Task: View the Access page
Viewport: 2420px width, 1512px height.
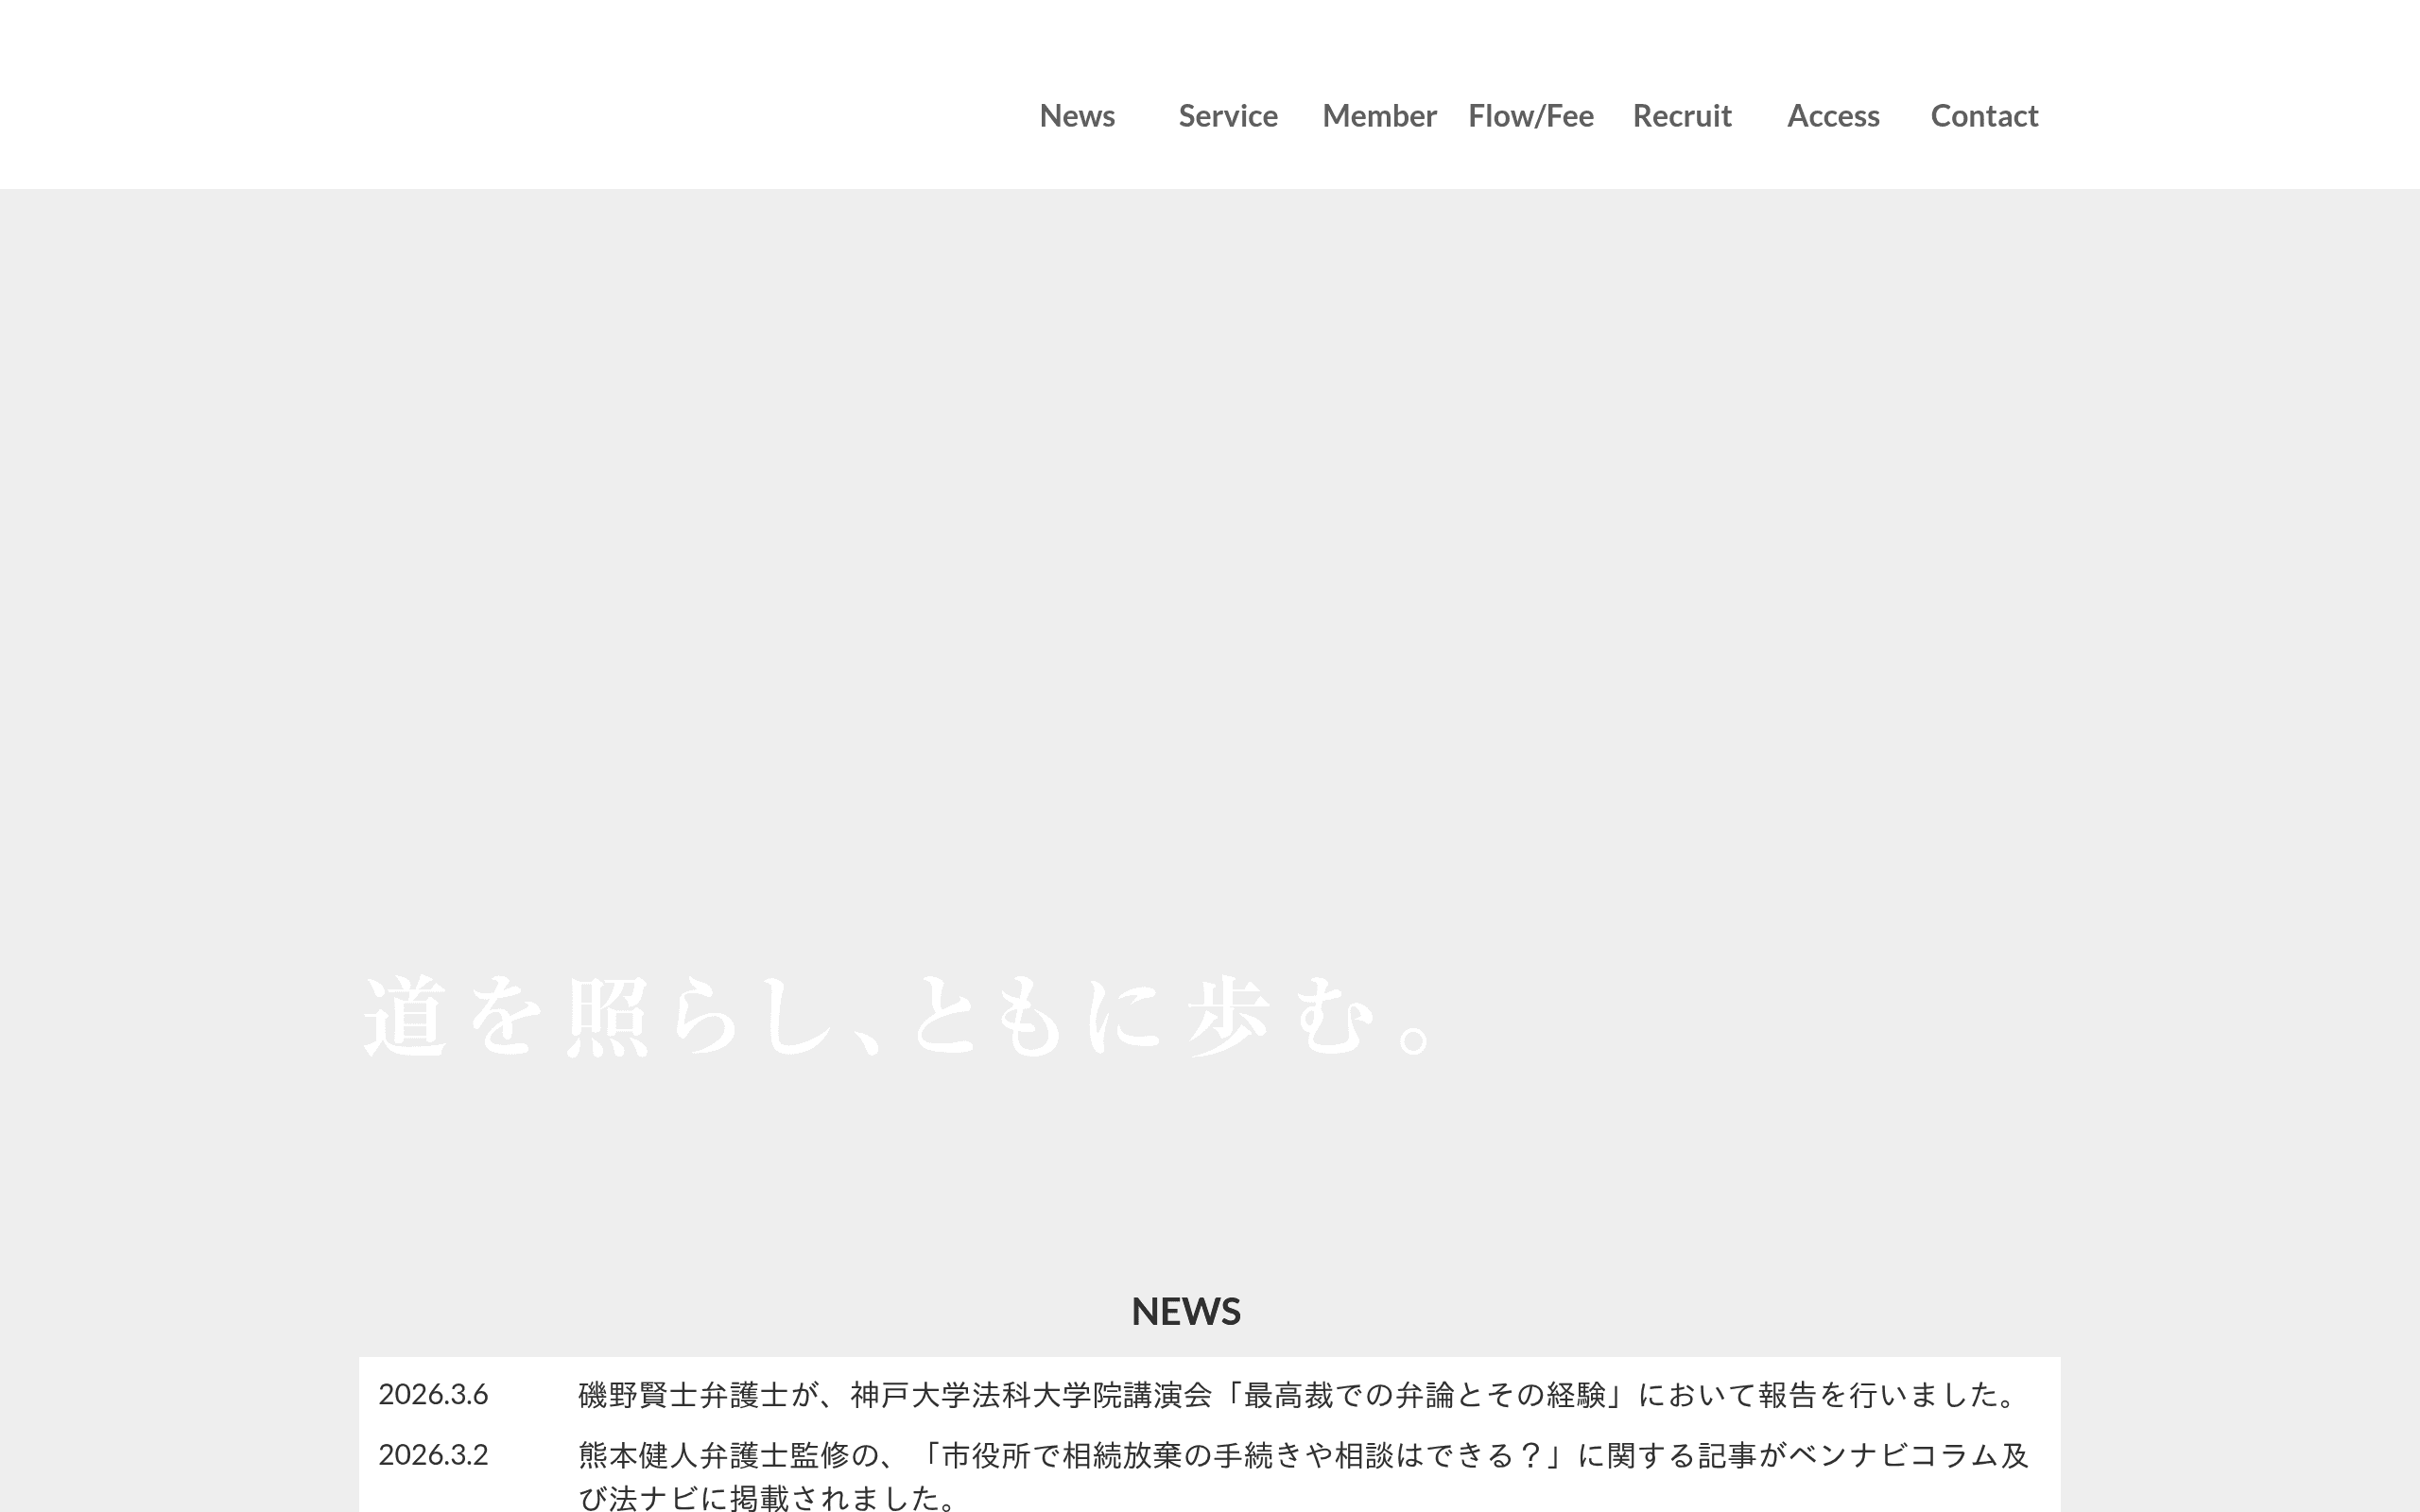Action: 1833,116
